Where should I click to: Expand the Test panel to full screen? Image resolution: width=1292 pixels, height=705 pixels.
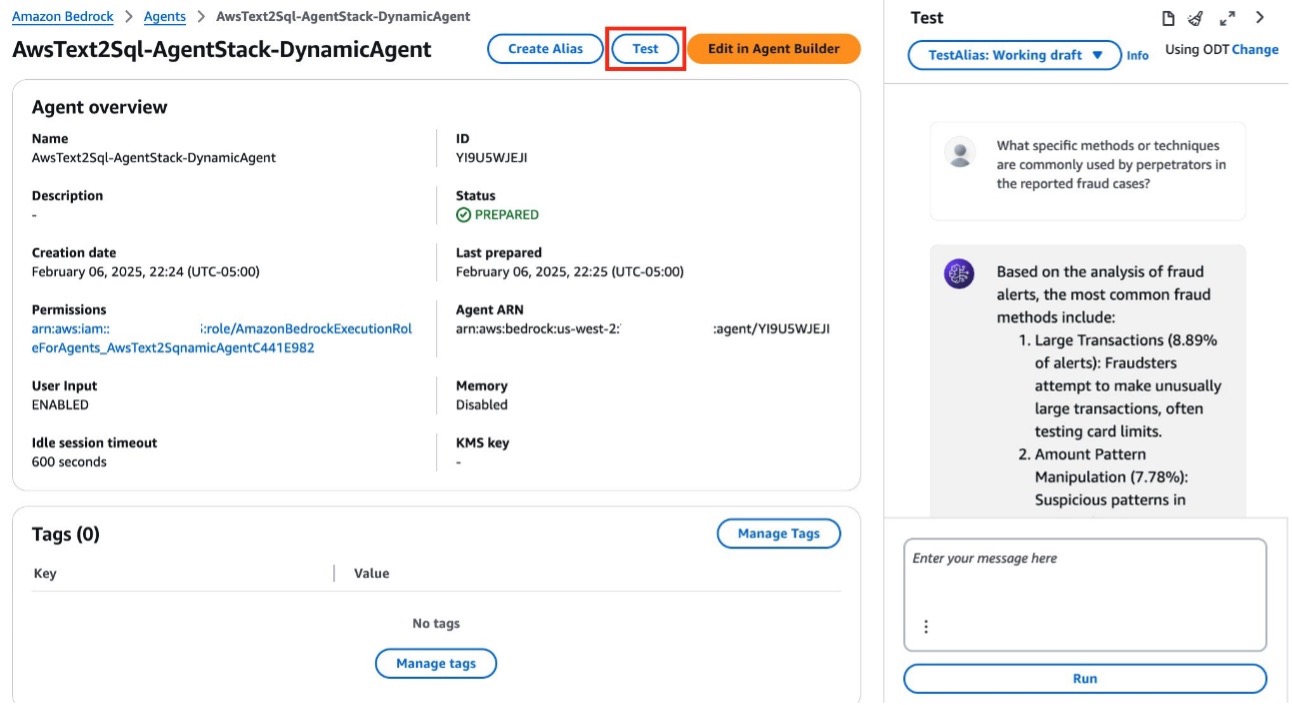pyautogui.click(x=1228, y=18)
